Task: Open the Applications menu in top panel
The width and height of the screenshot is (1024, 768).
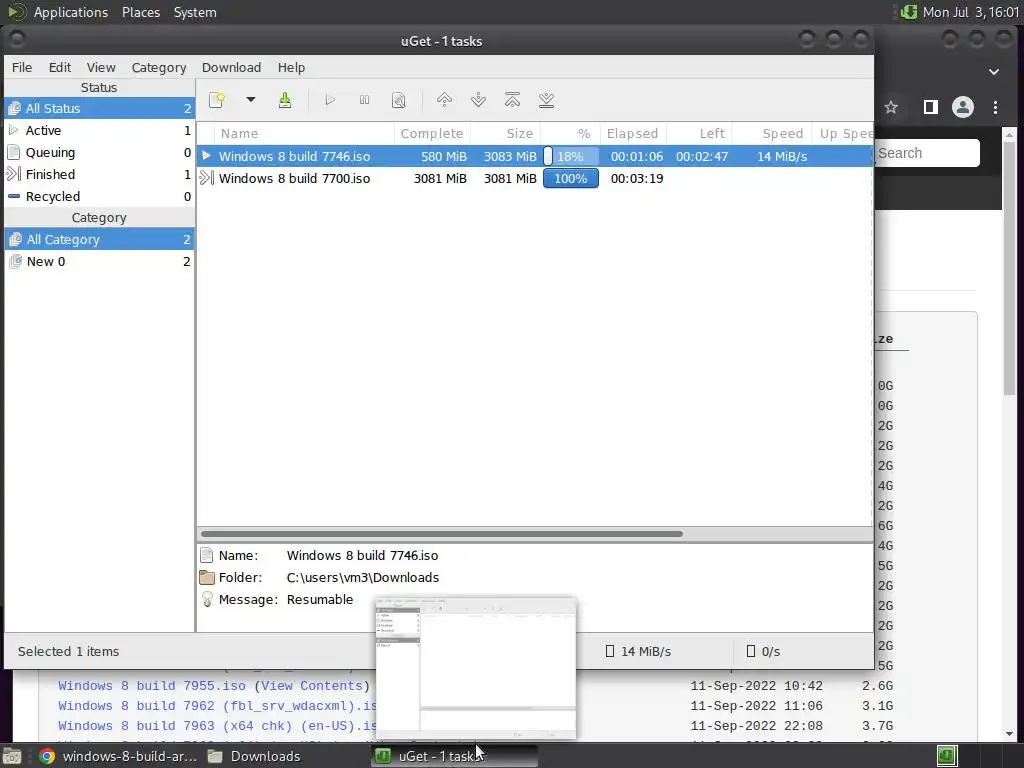Action: coord(71,12)
